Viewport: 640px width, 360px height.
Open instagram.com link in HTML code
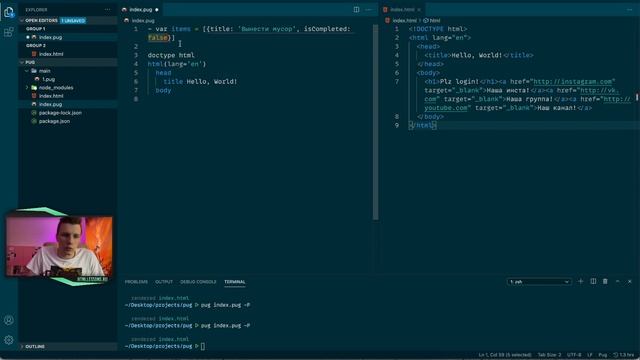click(x=573, y=82)
